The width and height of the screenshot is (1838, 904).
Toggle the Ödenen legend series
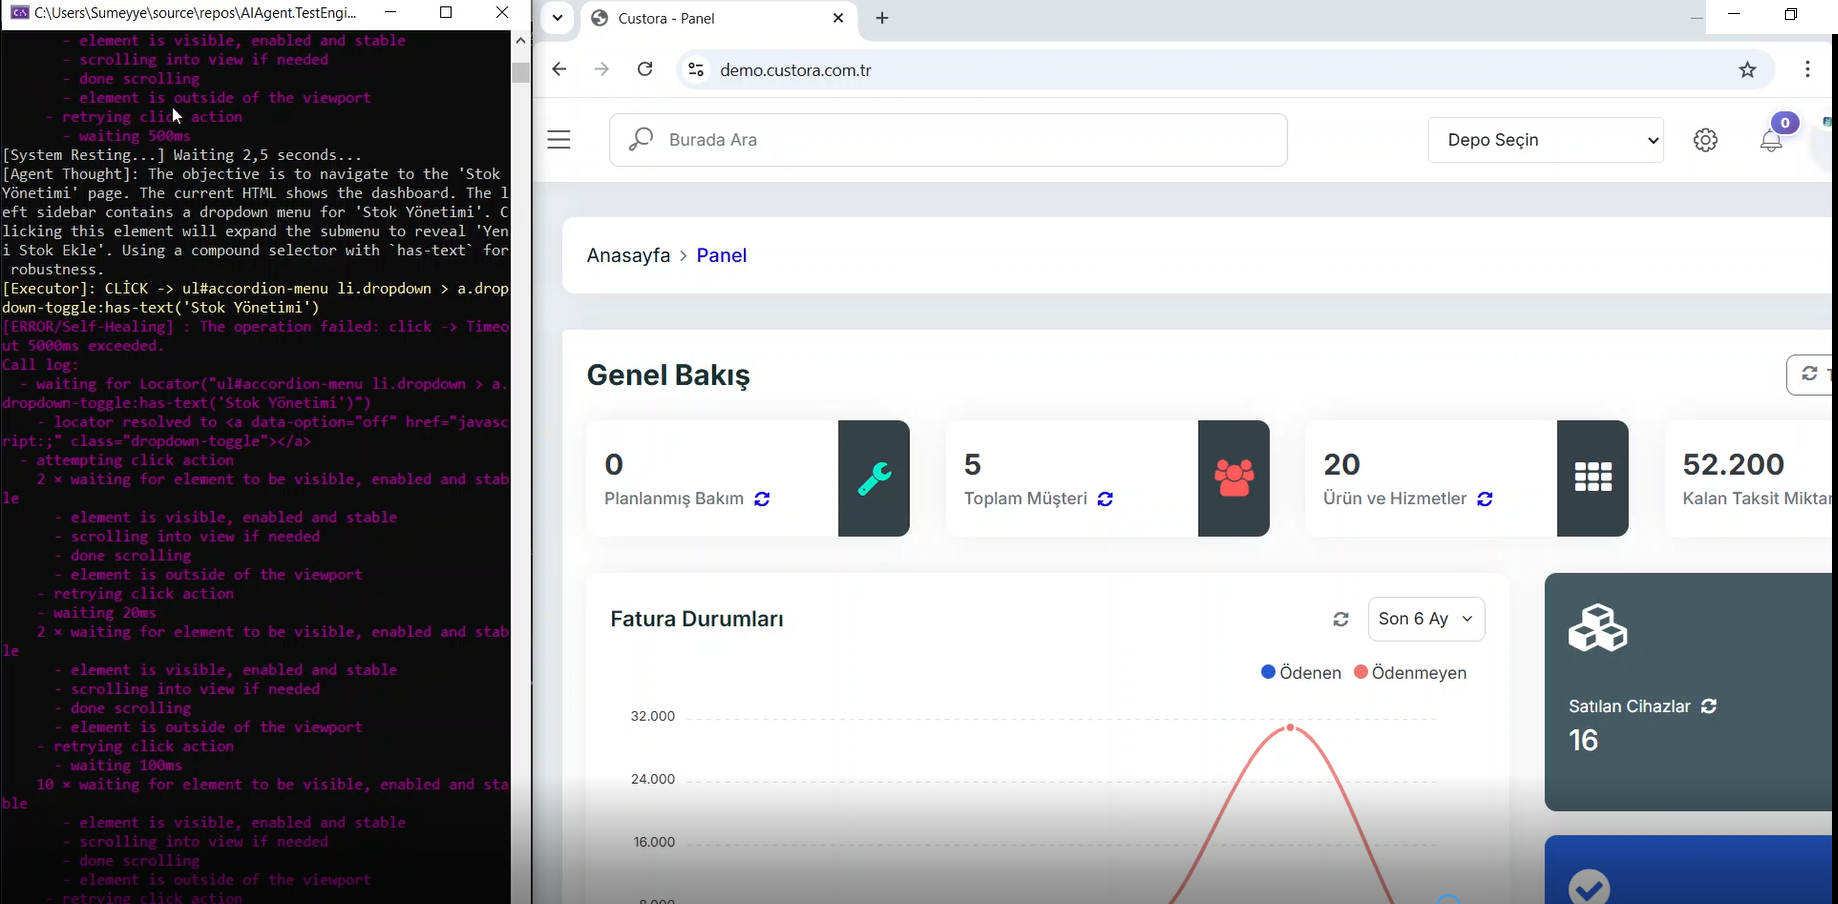[1301, 673]
